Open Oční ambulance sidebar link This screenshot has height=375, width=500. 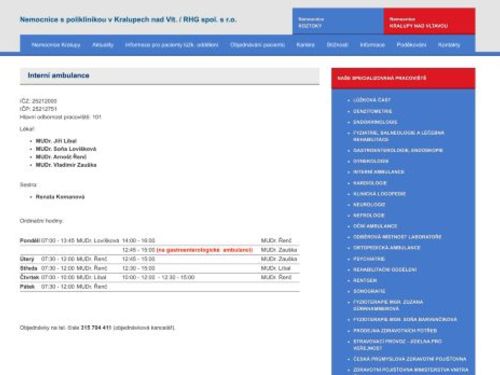click(375, 226)
